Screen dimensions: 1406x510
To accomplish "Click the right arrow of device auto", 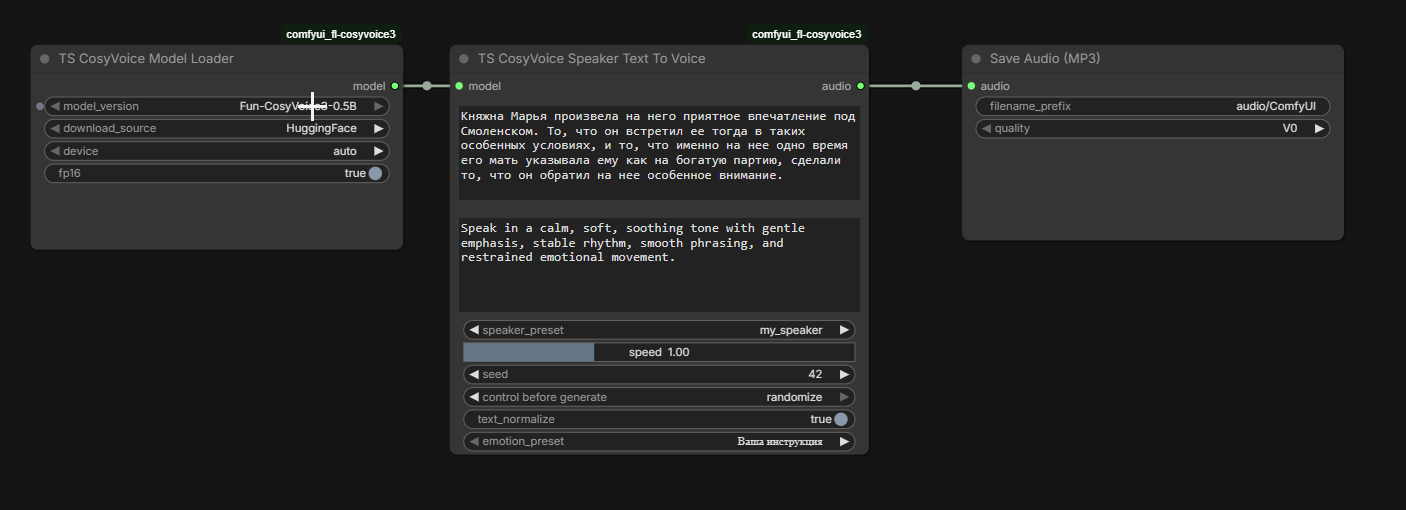I will click(379, 151).
